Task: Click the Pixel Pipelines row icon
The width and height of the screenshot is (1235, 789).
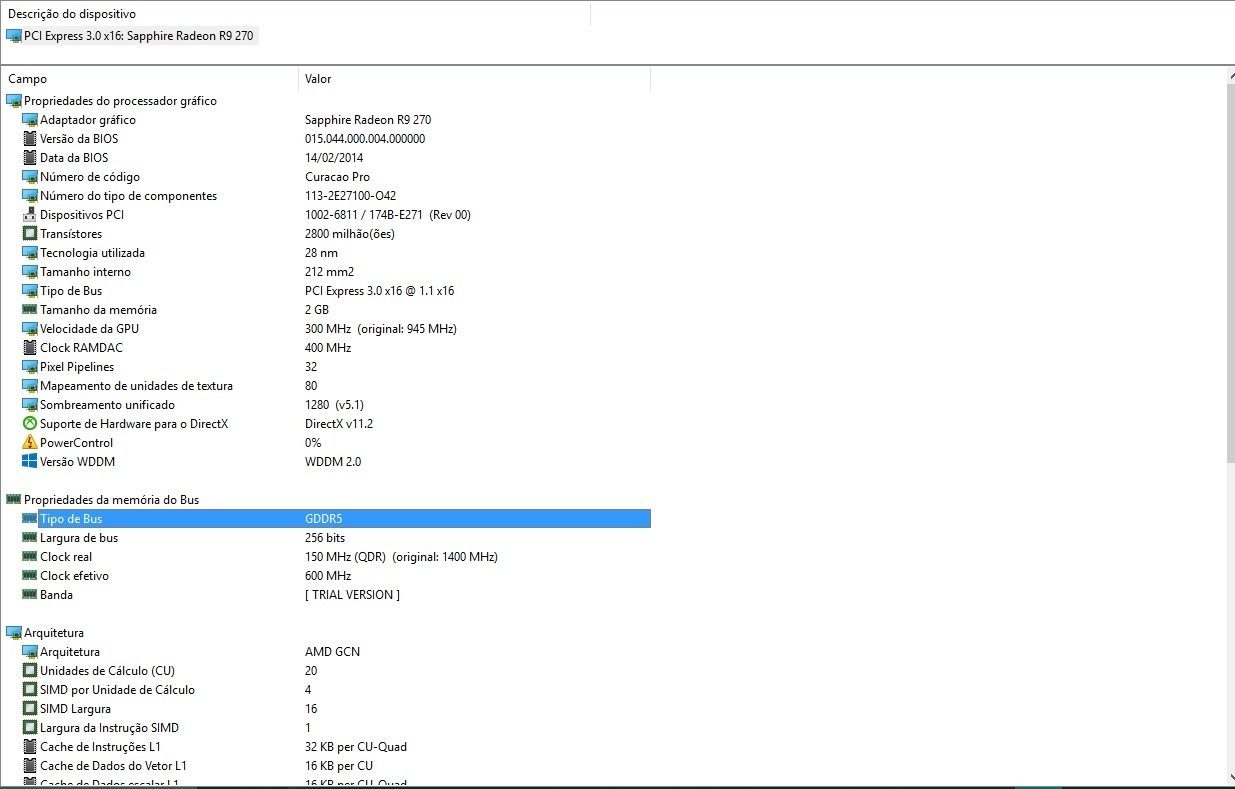Action: (30, 367)
